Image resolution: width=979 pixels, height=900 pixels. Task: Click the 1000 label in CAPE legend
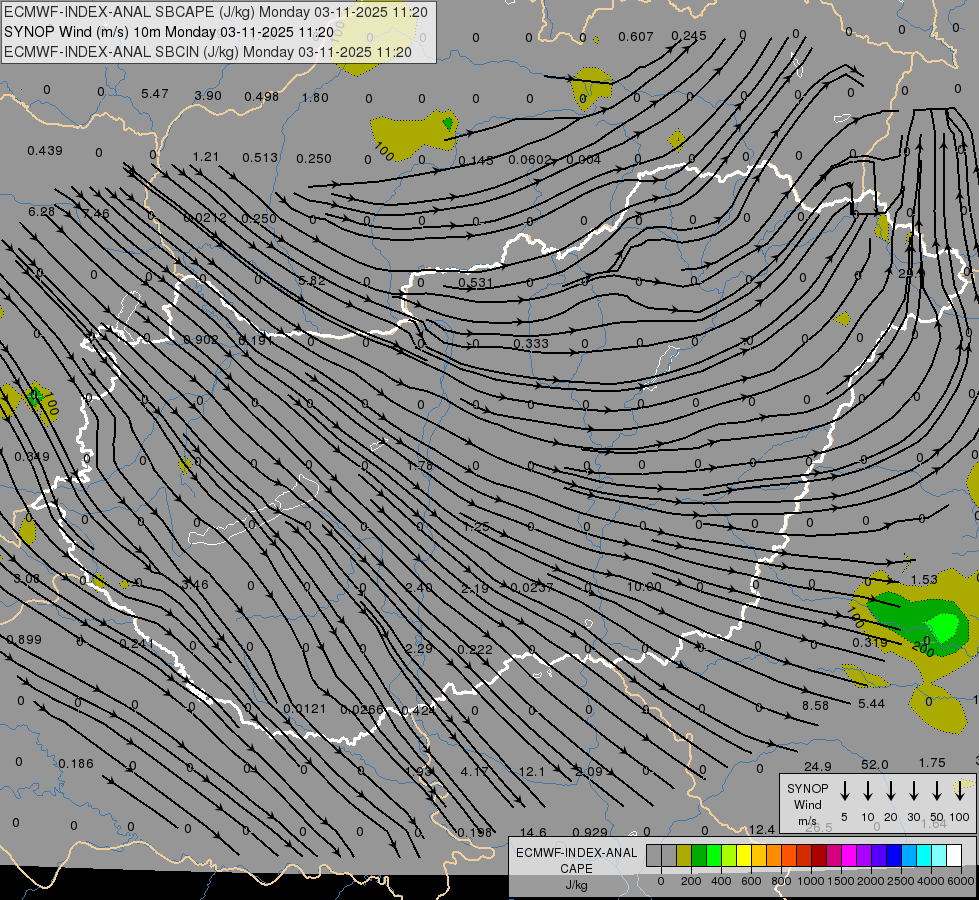pyautogui.click(x=810, y=881)
